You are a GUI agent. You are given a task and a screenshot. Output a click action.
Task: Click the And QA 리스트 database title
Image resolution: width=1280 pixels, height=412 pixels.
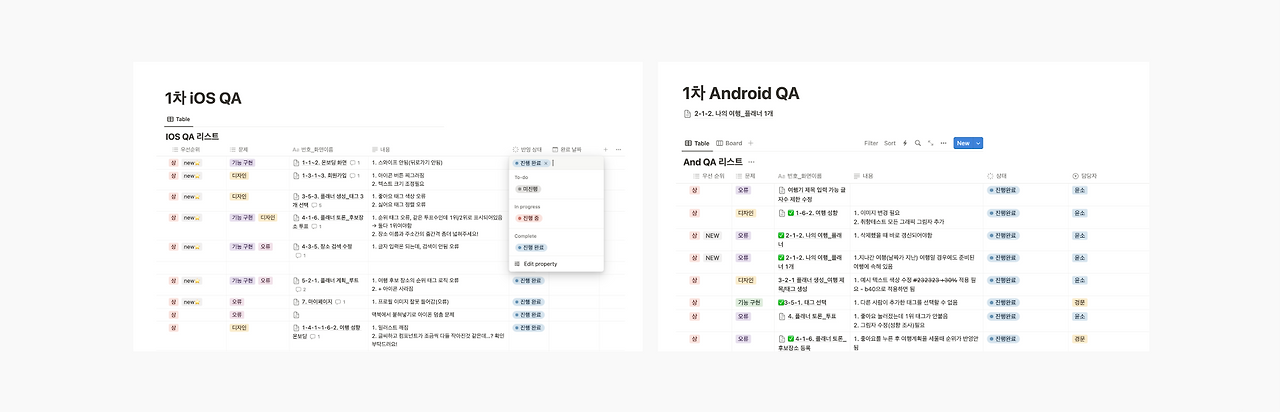[713, 161]
